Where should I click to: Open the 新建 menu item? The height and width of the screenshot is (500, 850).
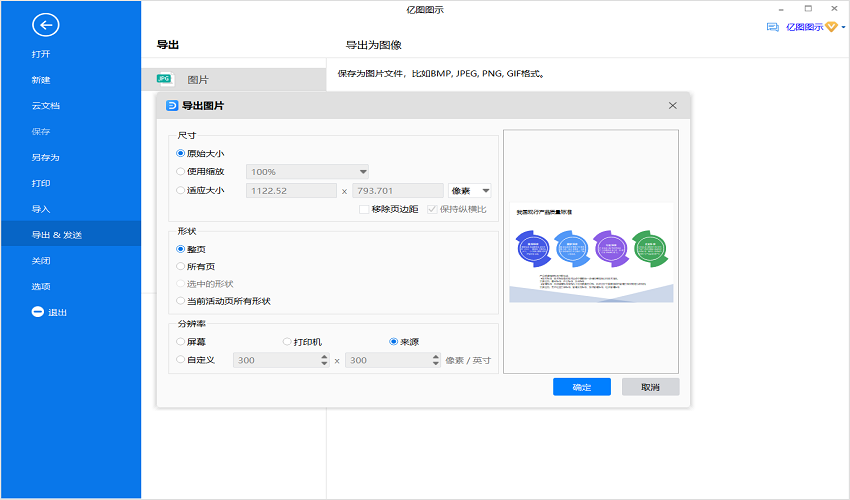41,80
